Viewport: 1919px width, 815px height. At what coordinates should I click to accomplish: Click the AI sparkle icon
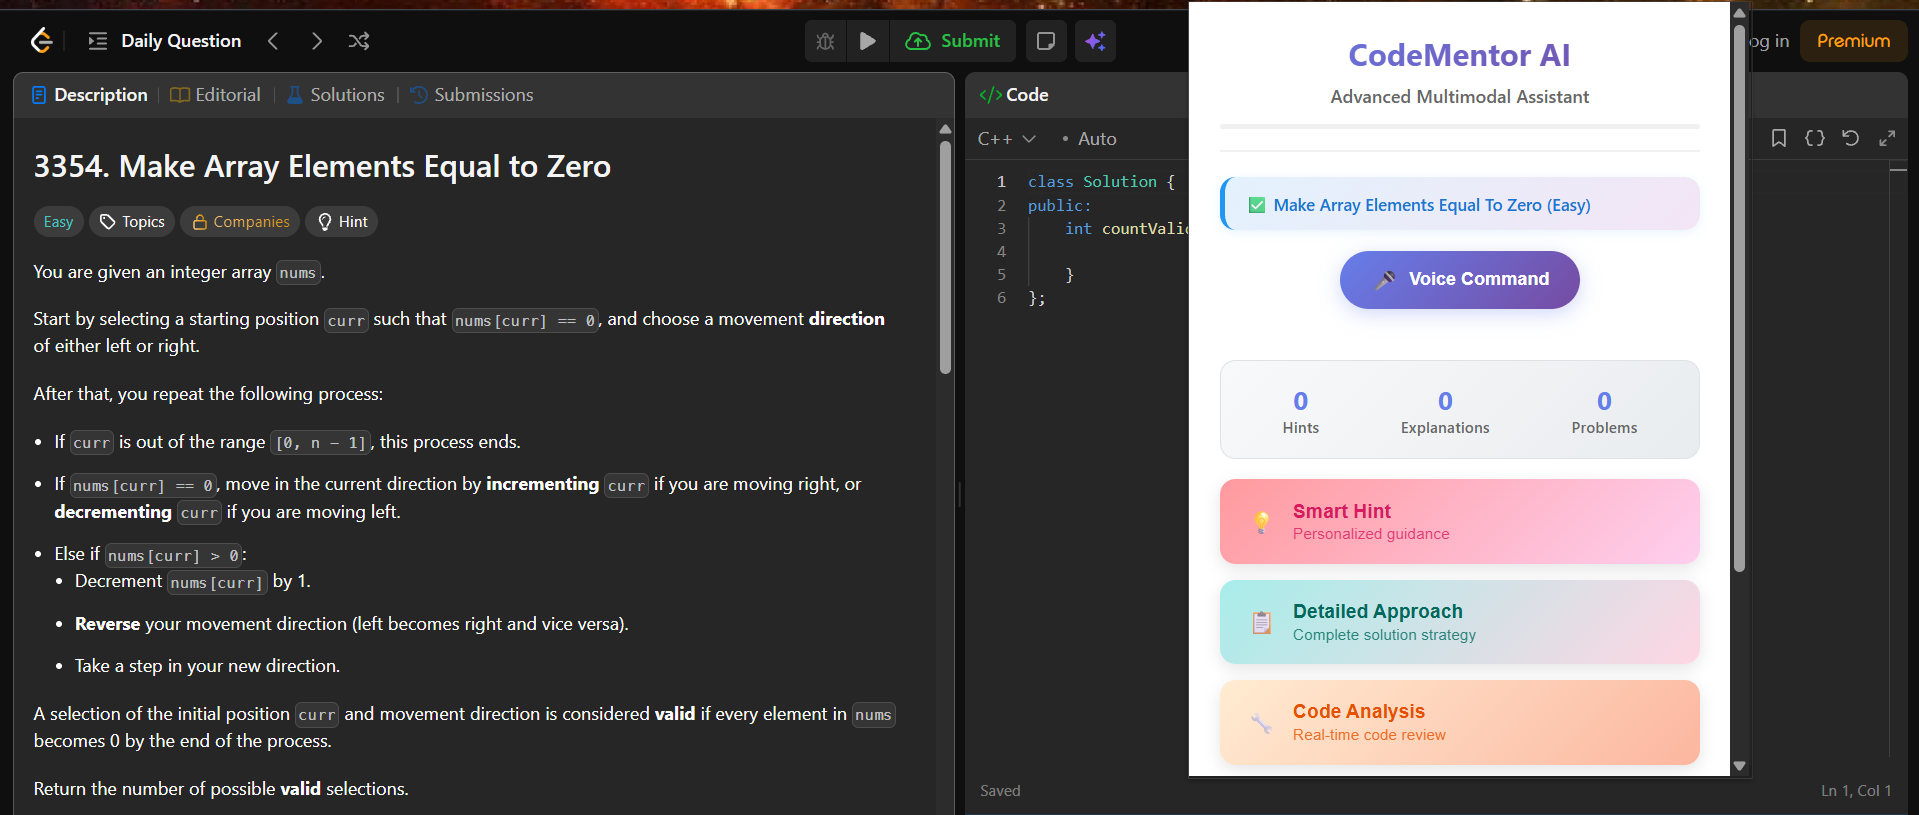1096,41
